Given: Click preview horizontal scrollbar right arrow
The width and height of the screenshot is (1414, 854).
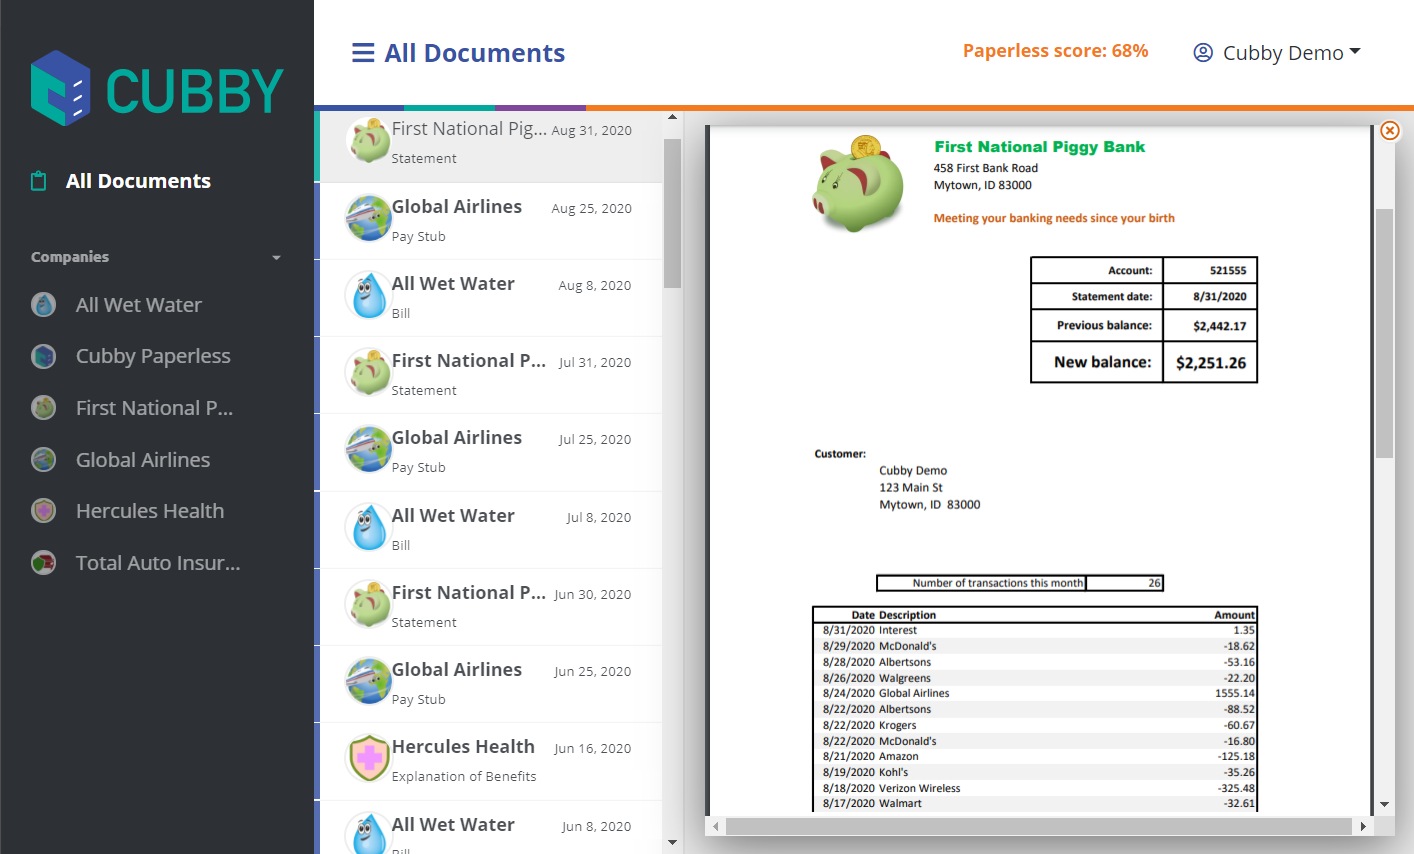Looking at the screenshot, I should click(x=1363, y=827).
